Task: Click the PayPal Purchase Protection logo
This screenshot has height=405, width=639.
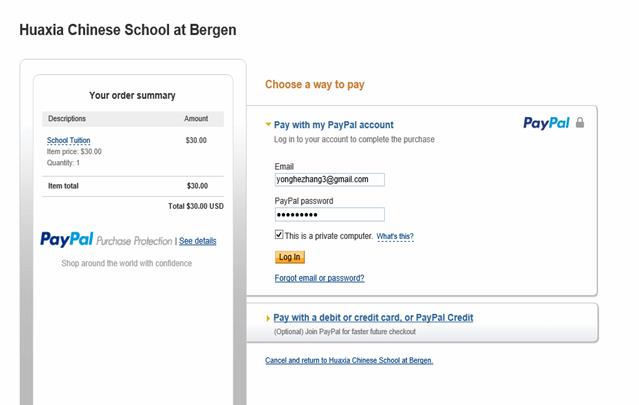Action: click(107, 240)
